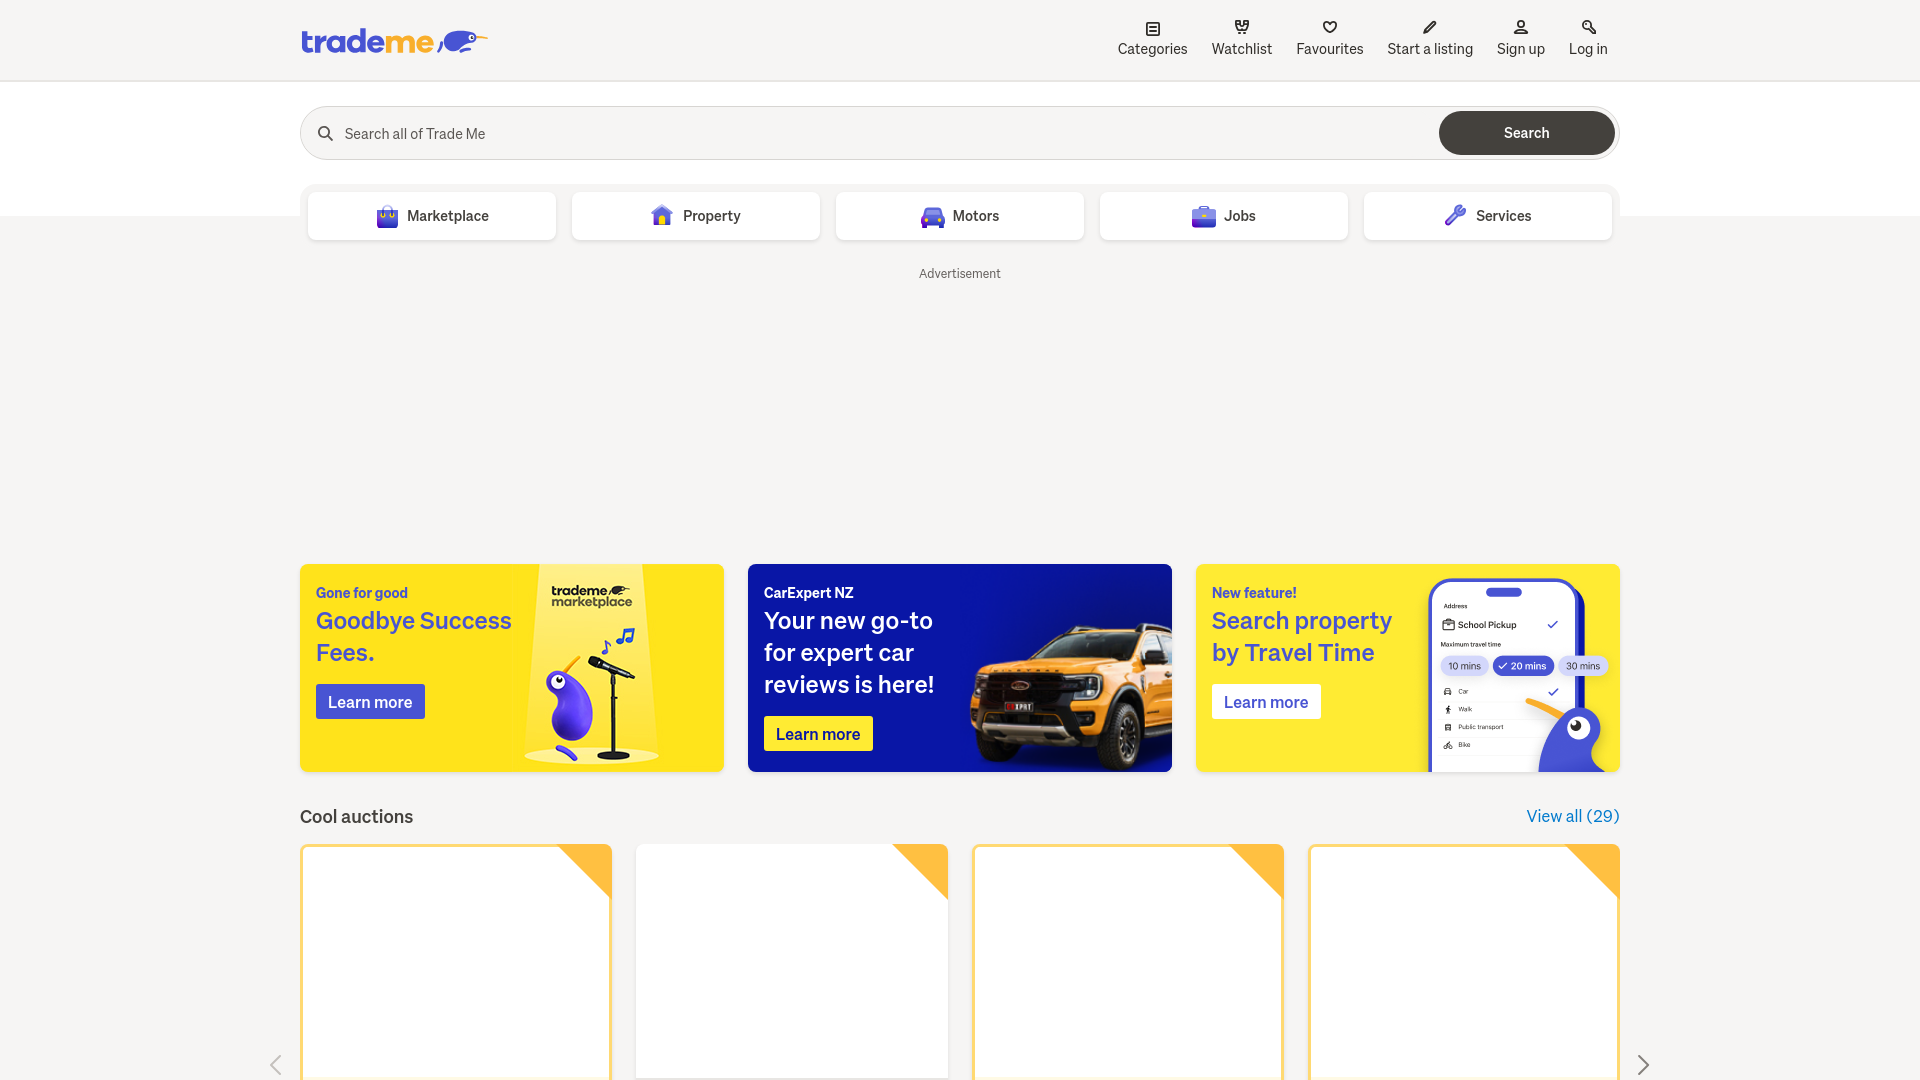Open Favourites heart icon
Image resolution: width=1920 pixels, height=1080 pixels.
tap(1330, 27)
